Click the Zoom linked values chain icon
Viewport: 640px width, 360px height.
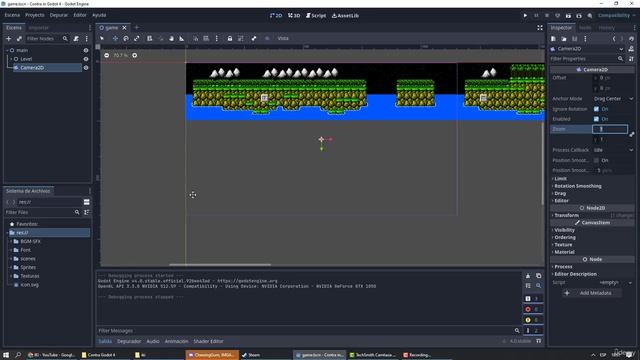[x=632, y=134]
